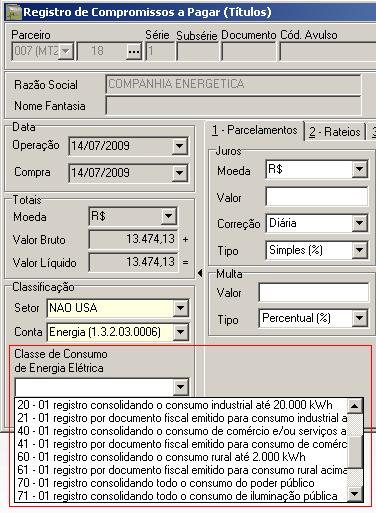Open the Parceiro lookup ellipsis button
The image size is (376, 513).
(134, 51)
